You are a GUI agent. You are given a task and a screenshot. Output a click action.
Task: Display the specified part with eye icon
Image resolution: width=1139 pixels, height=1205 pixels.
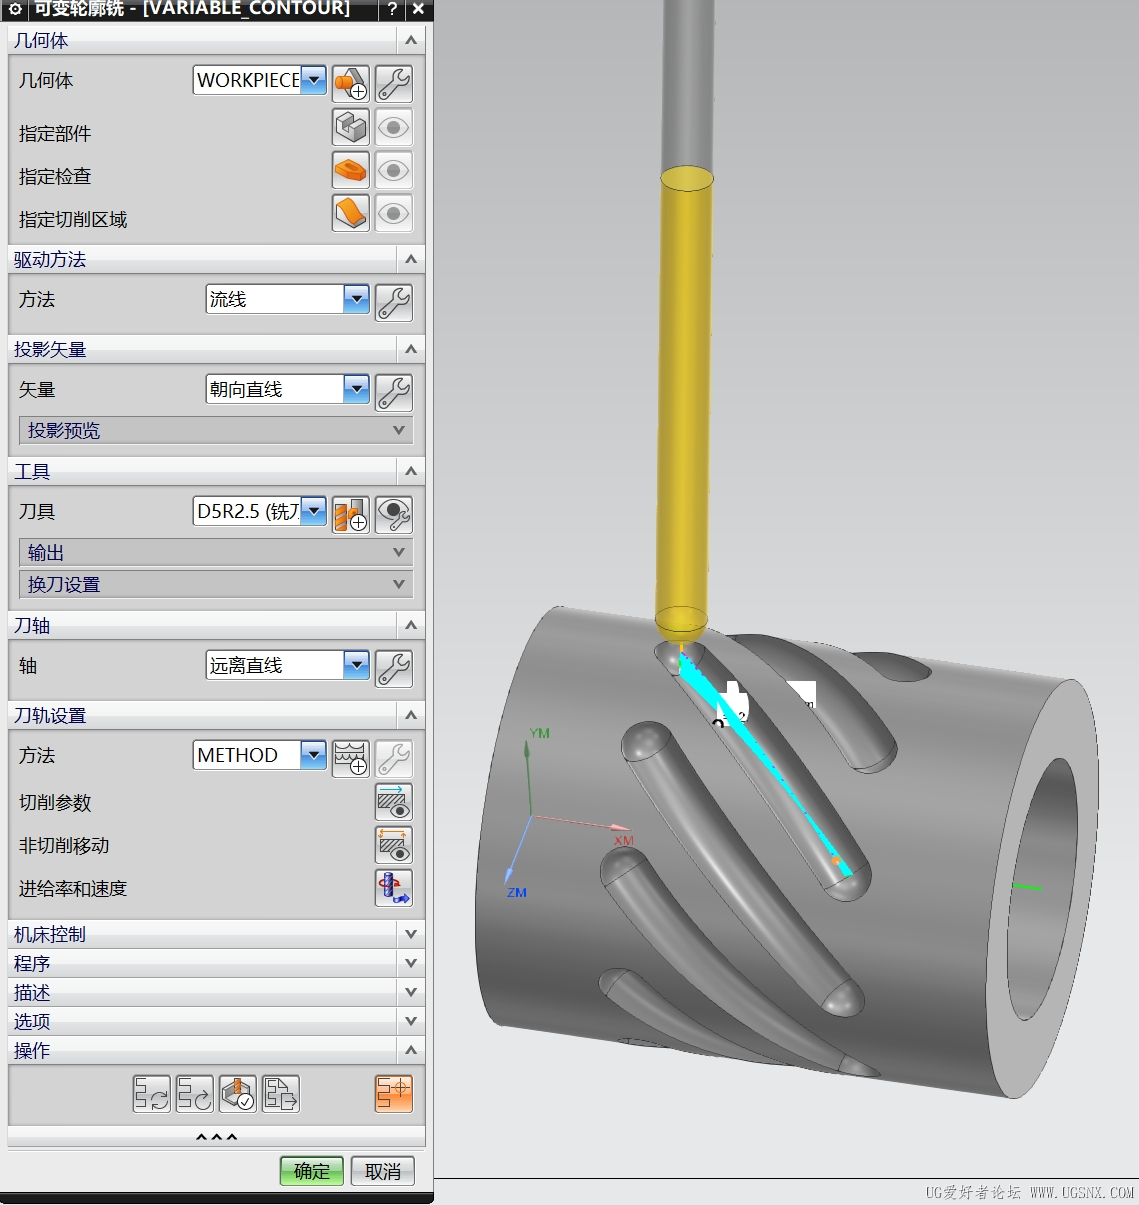pos(394,127)
